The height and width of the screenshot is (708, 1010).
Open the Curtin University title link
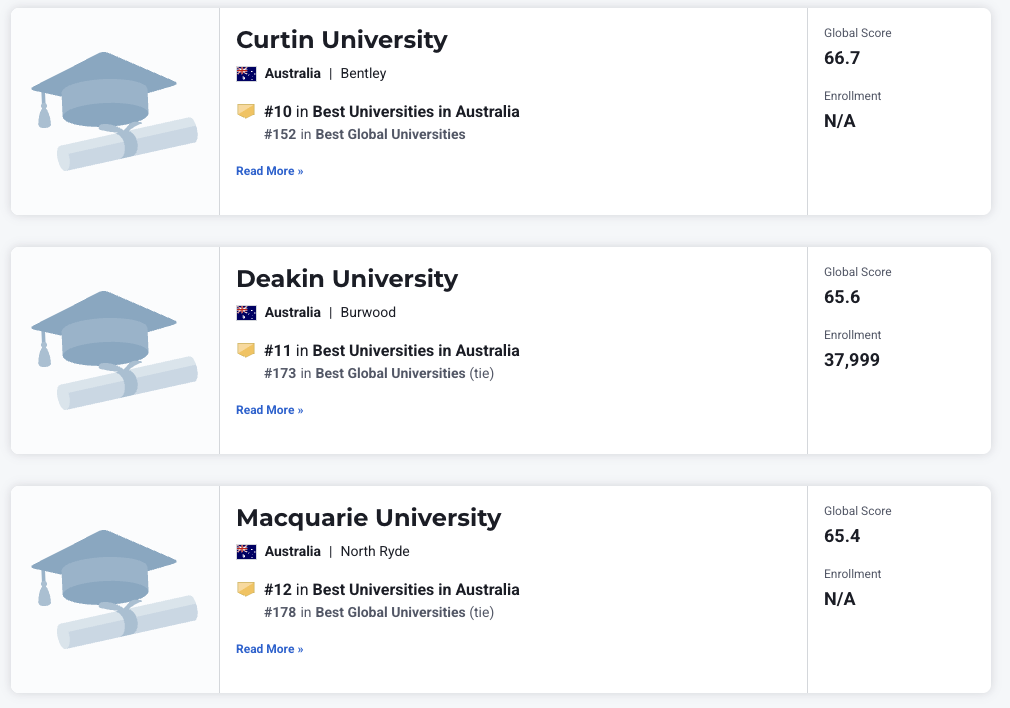[x=341, y=40]
